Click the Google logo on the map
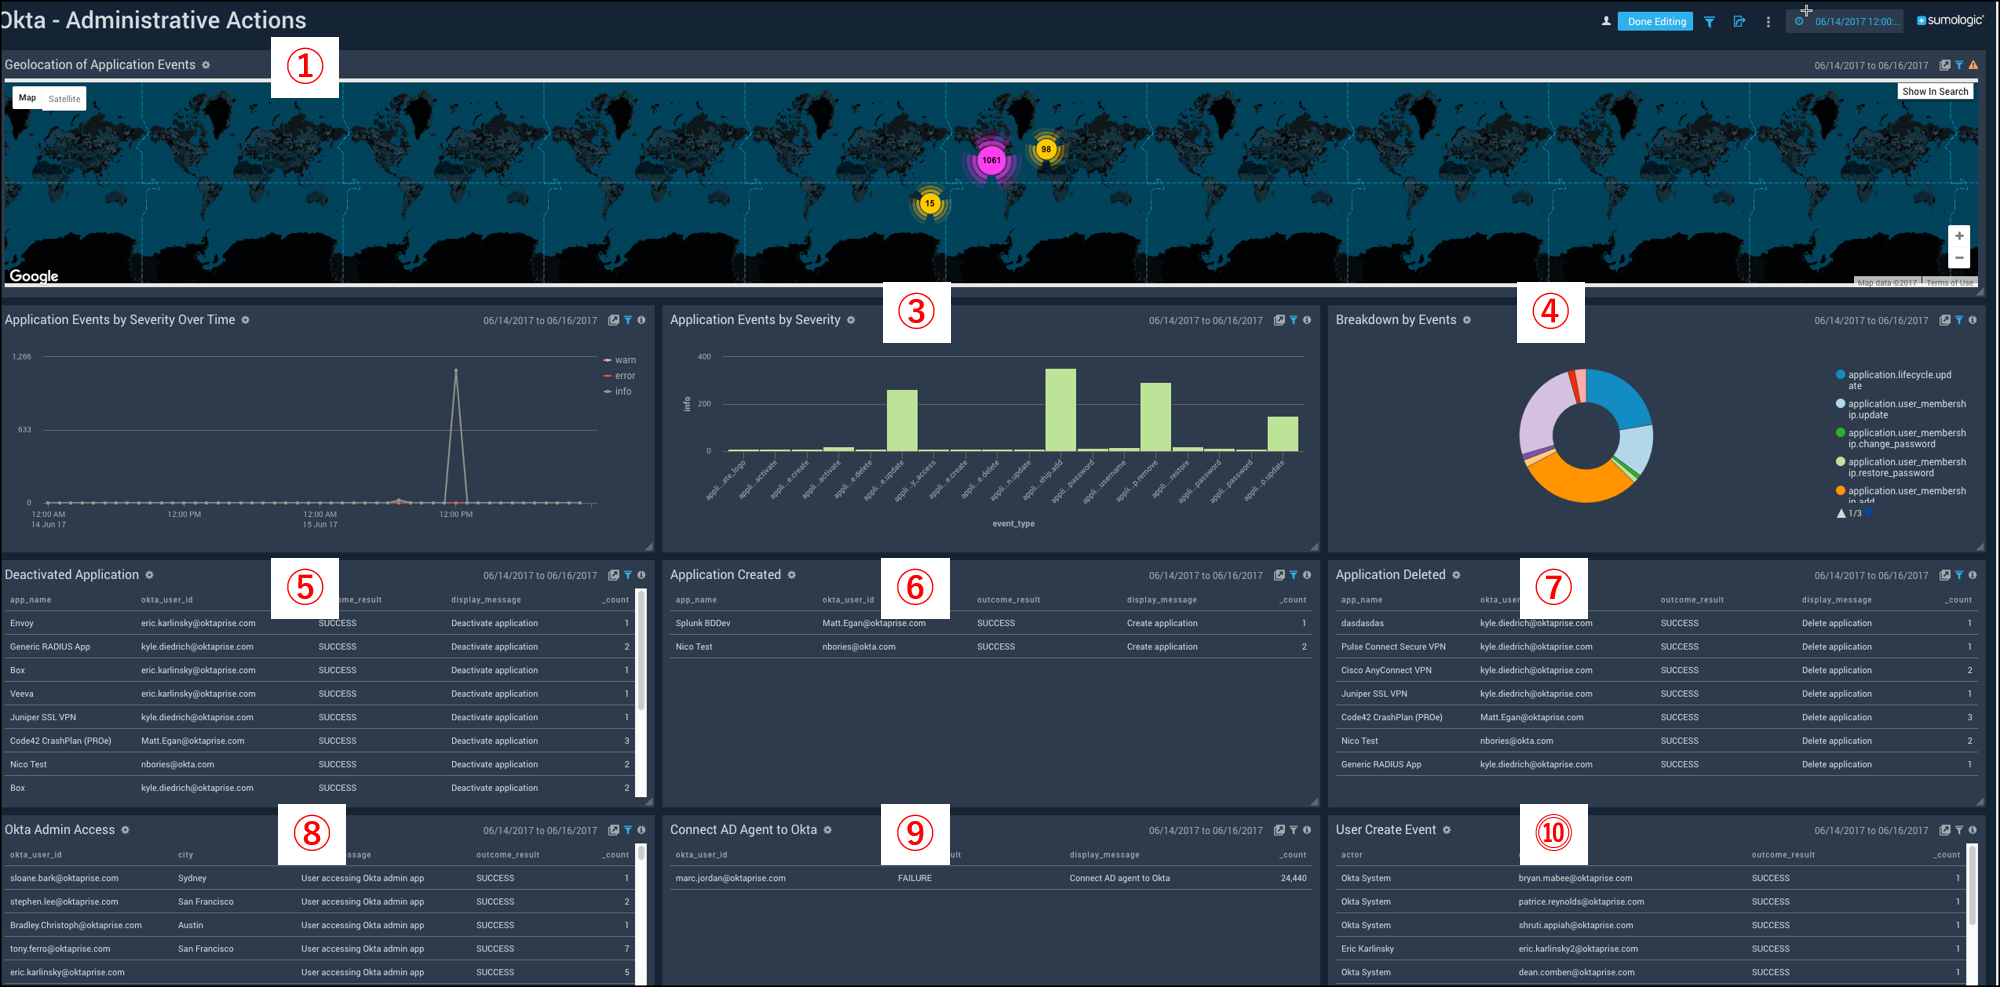2000x987 pixels. tap(34, 276)
